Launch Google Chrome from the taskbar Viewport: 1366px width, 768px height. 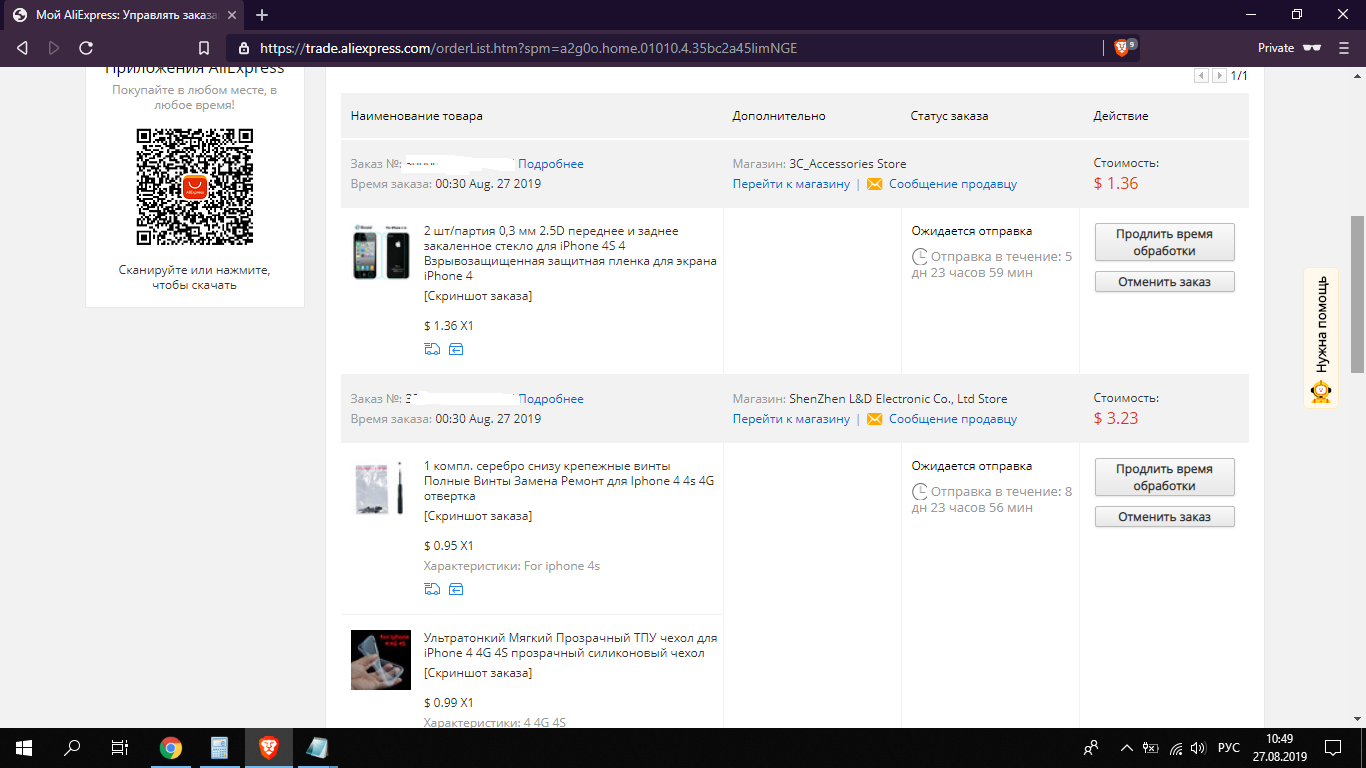click(x=171, y=747)
